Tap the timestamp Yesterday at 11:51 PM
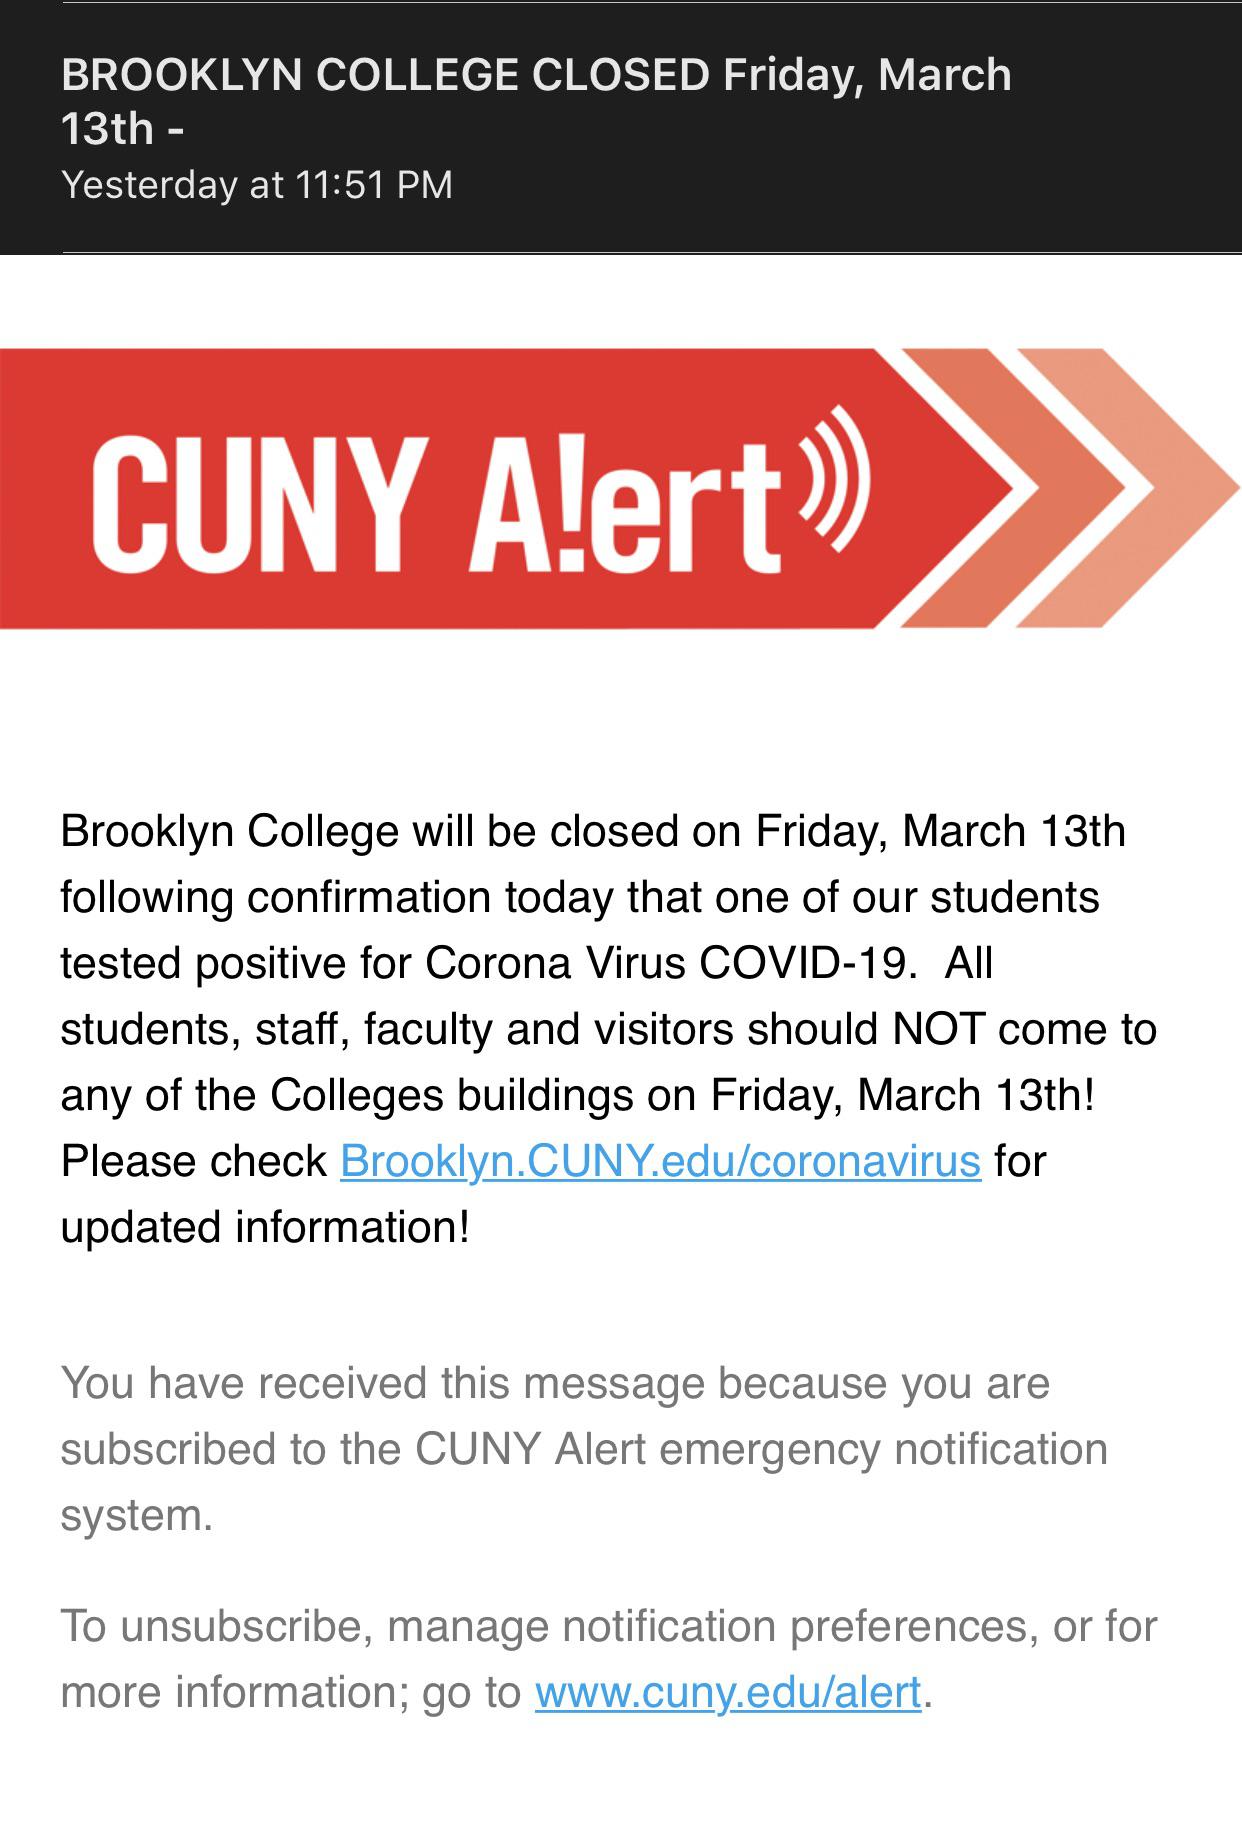 [x=257, y=184]
